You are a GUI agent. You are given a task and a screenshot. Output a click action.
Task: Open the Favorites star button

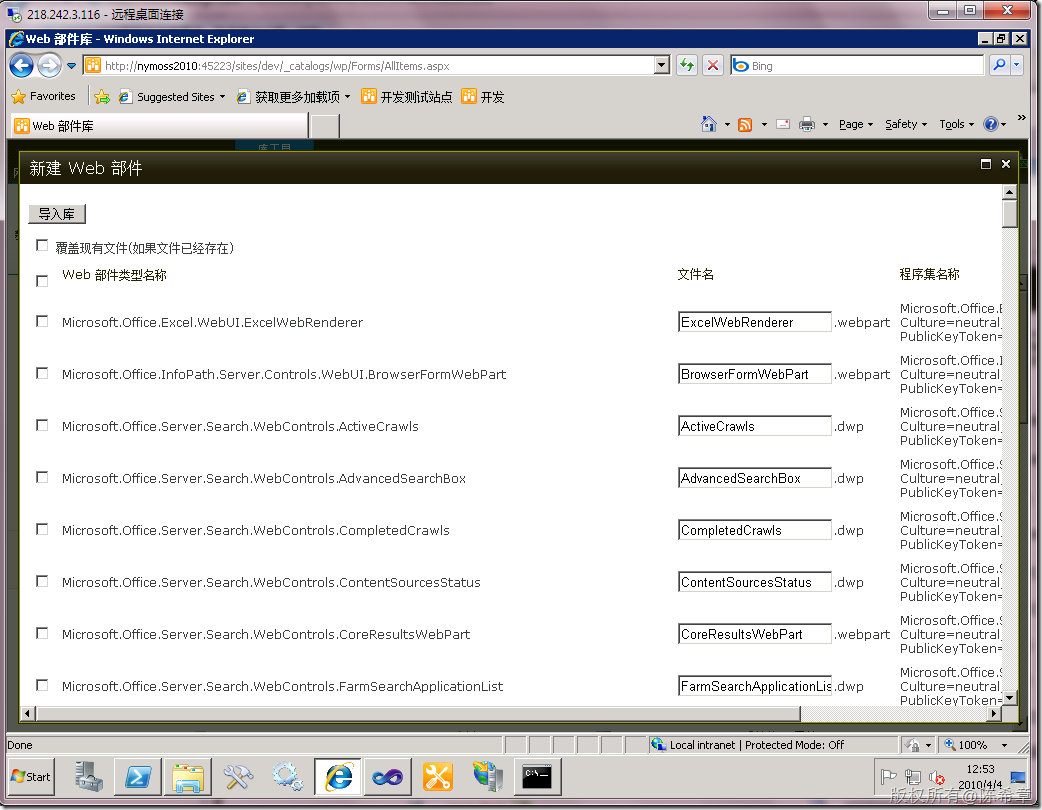(x=19, y=96)
